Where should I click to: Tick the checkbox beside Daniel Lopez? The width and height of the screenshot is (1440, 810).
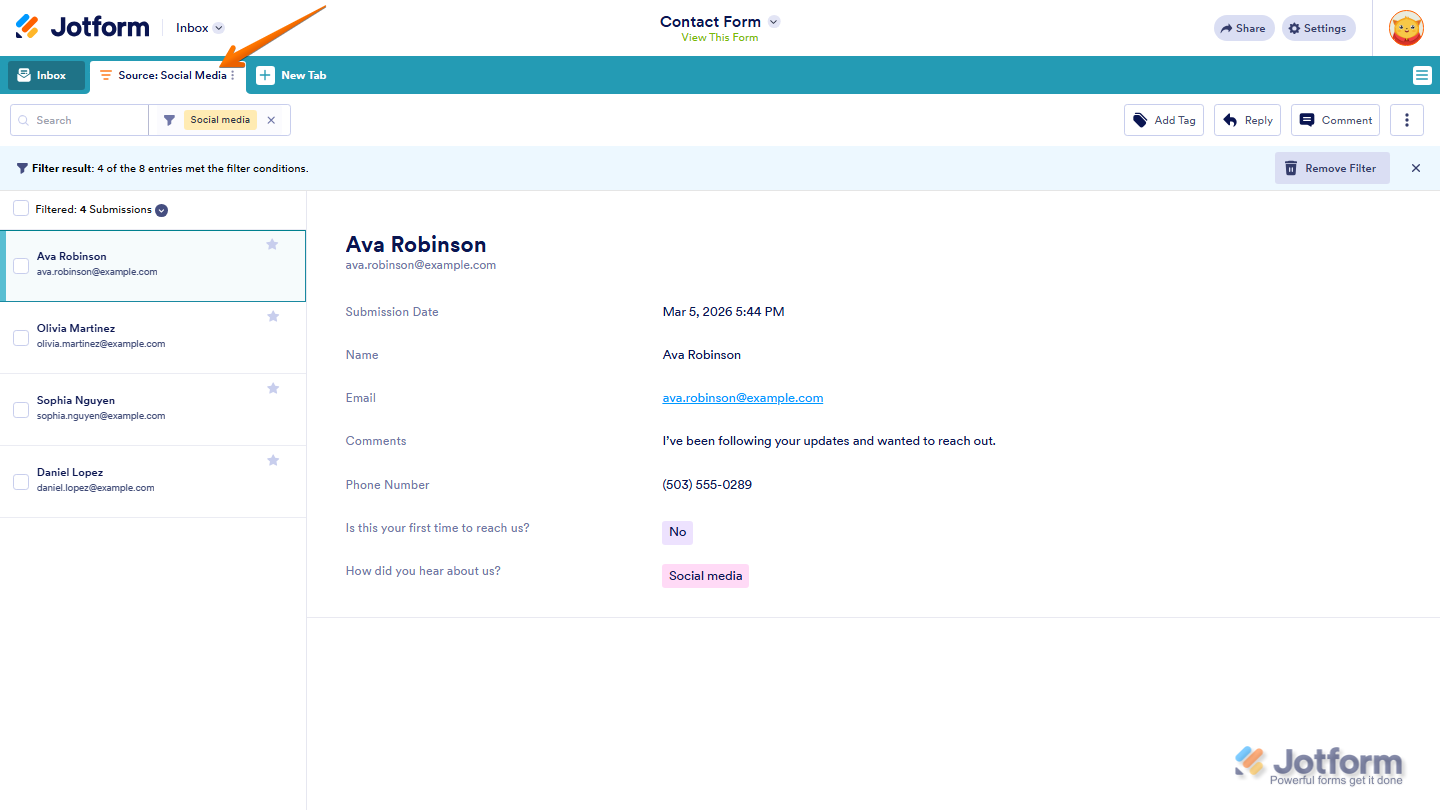tap(21, 482)
